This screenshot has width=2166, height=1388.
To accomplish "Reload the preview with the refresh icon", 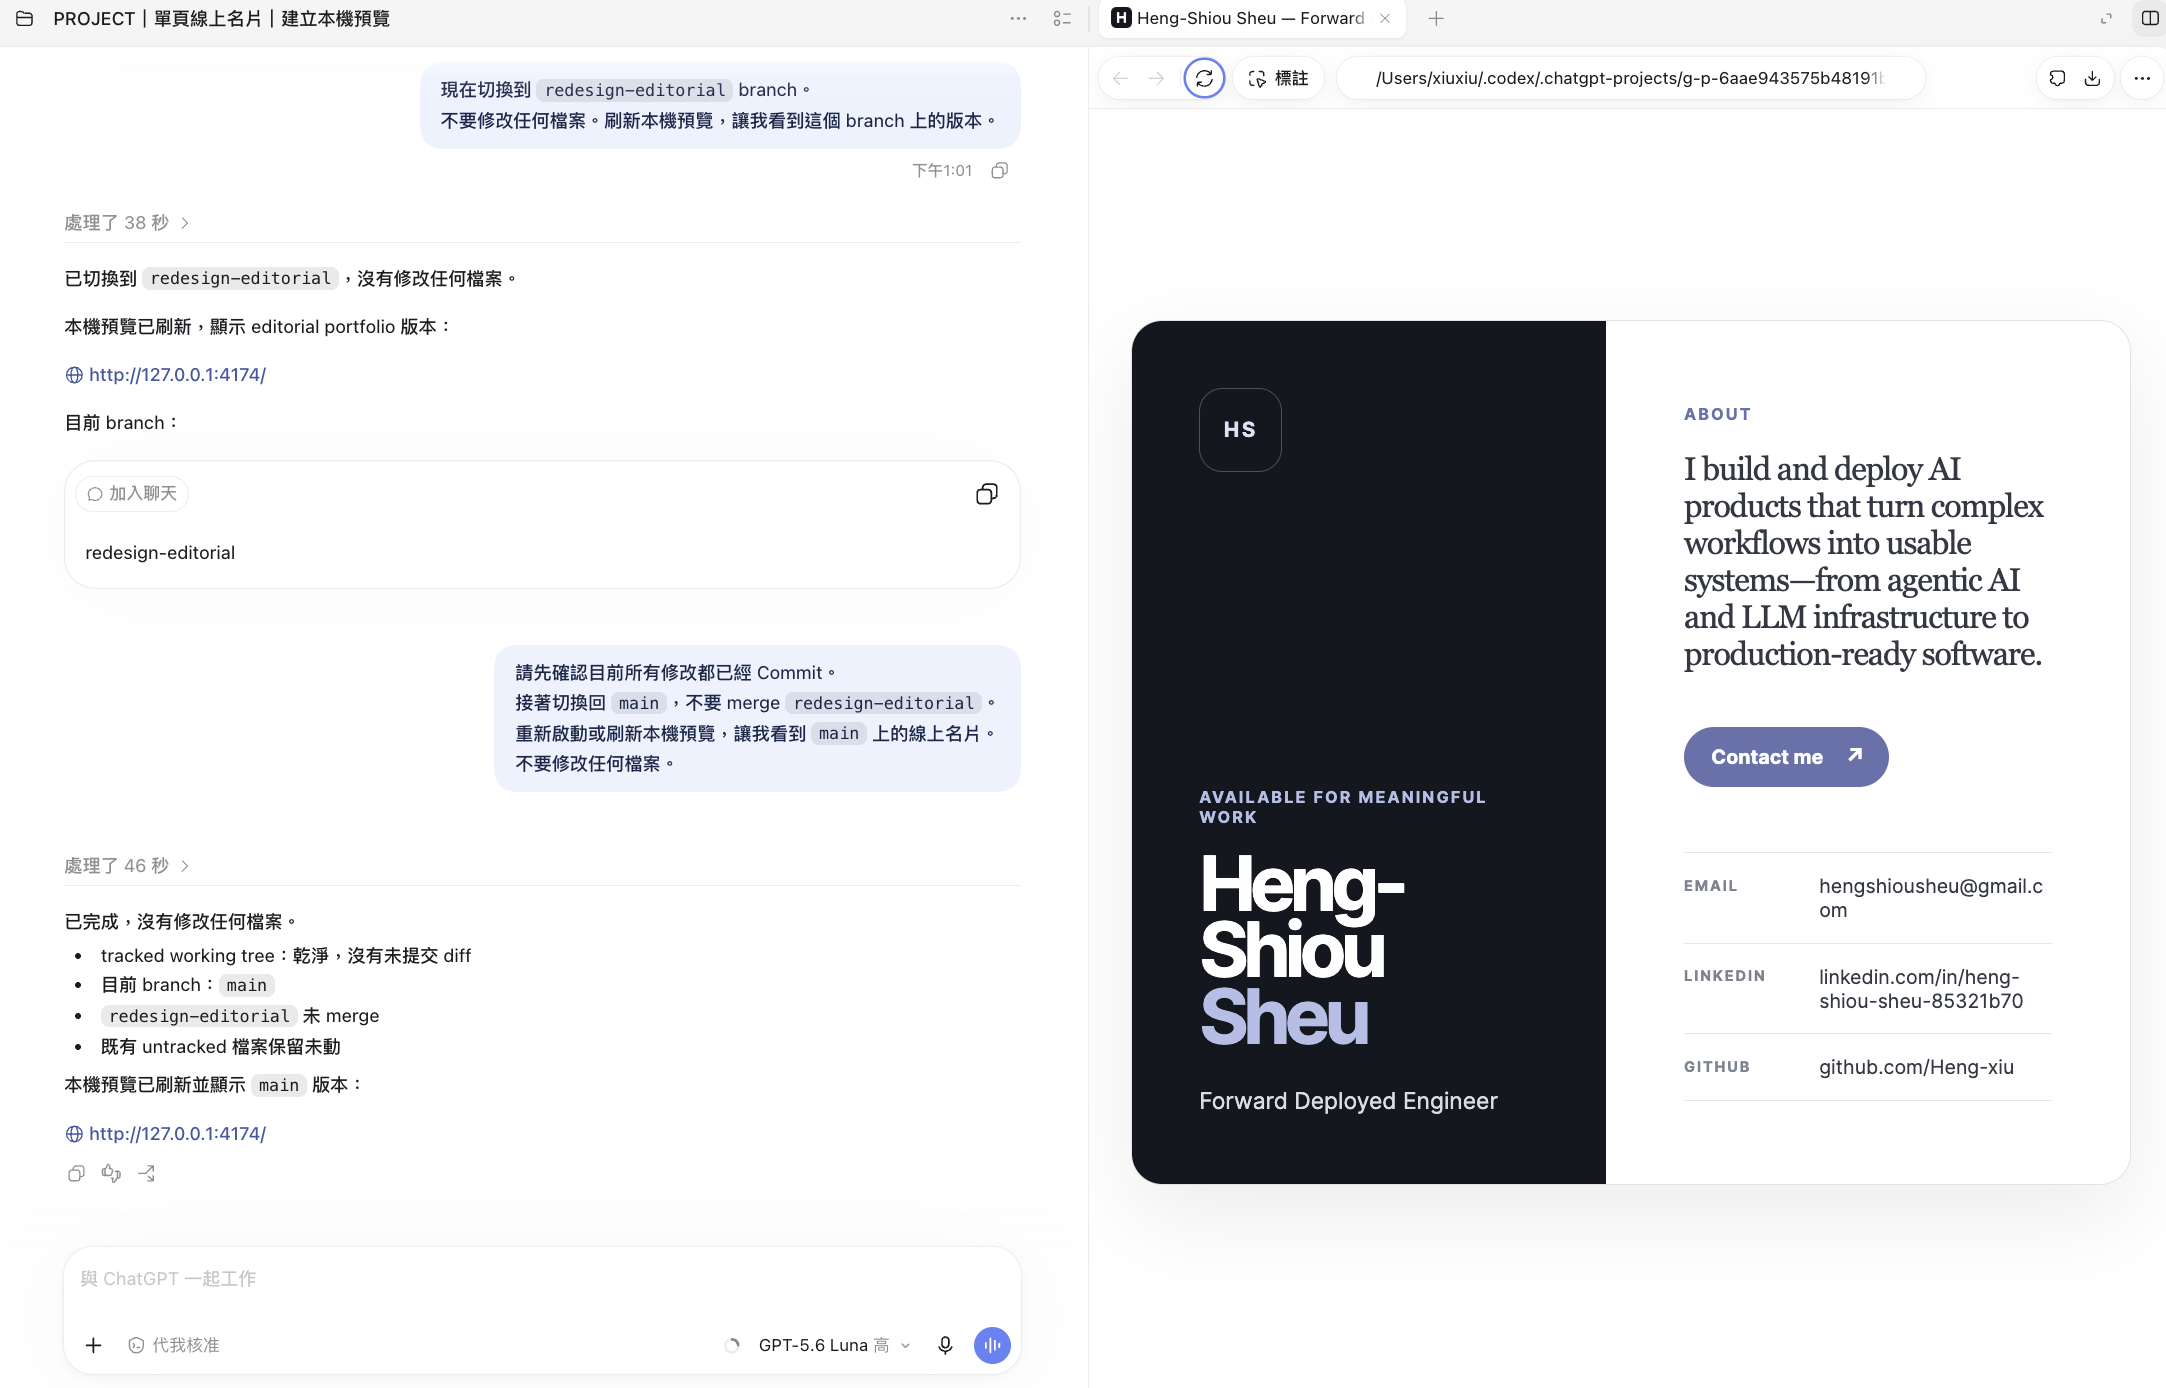I will [1204, 78].
